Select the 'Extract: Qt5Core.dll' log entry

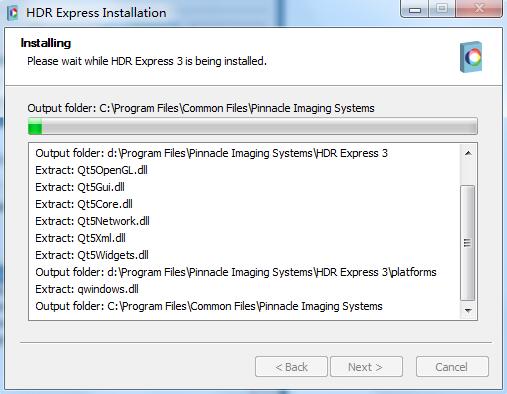(84, 204)
